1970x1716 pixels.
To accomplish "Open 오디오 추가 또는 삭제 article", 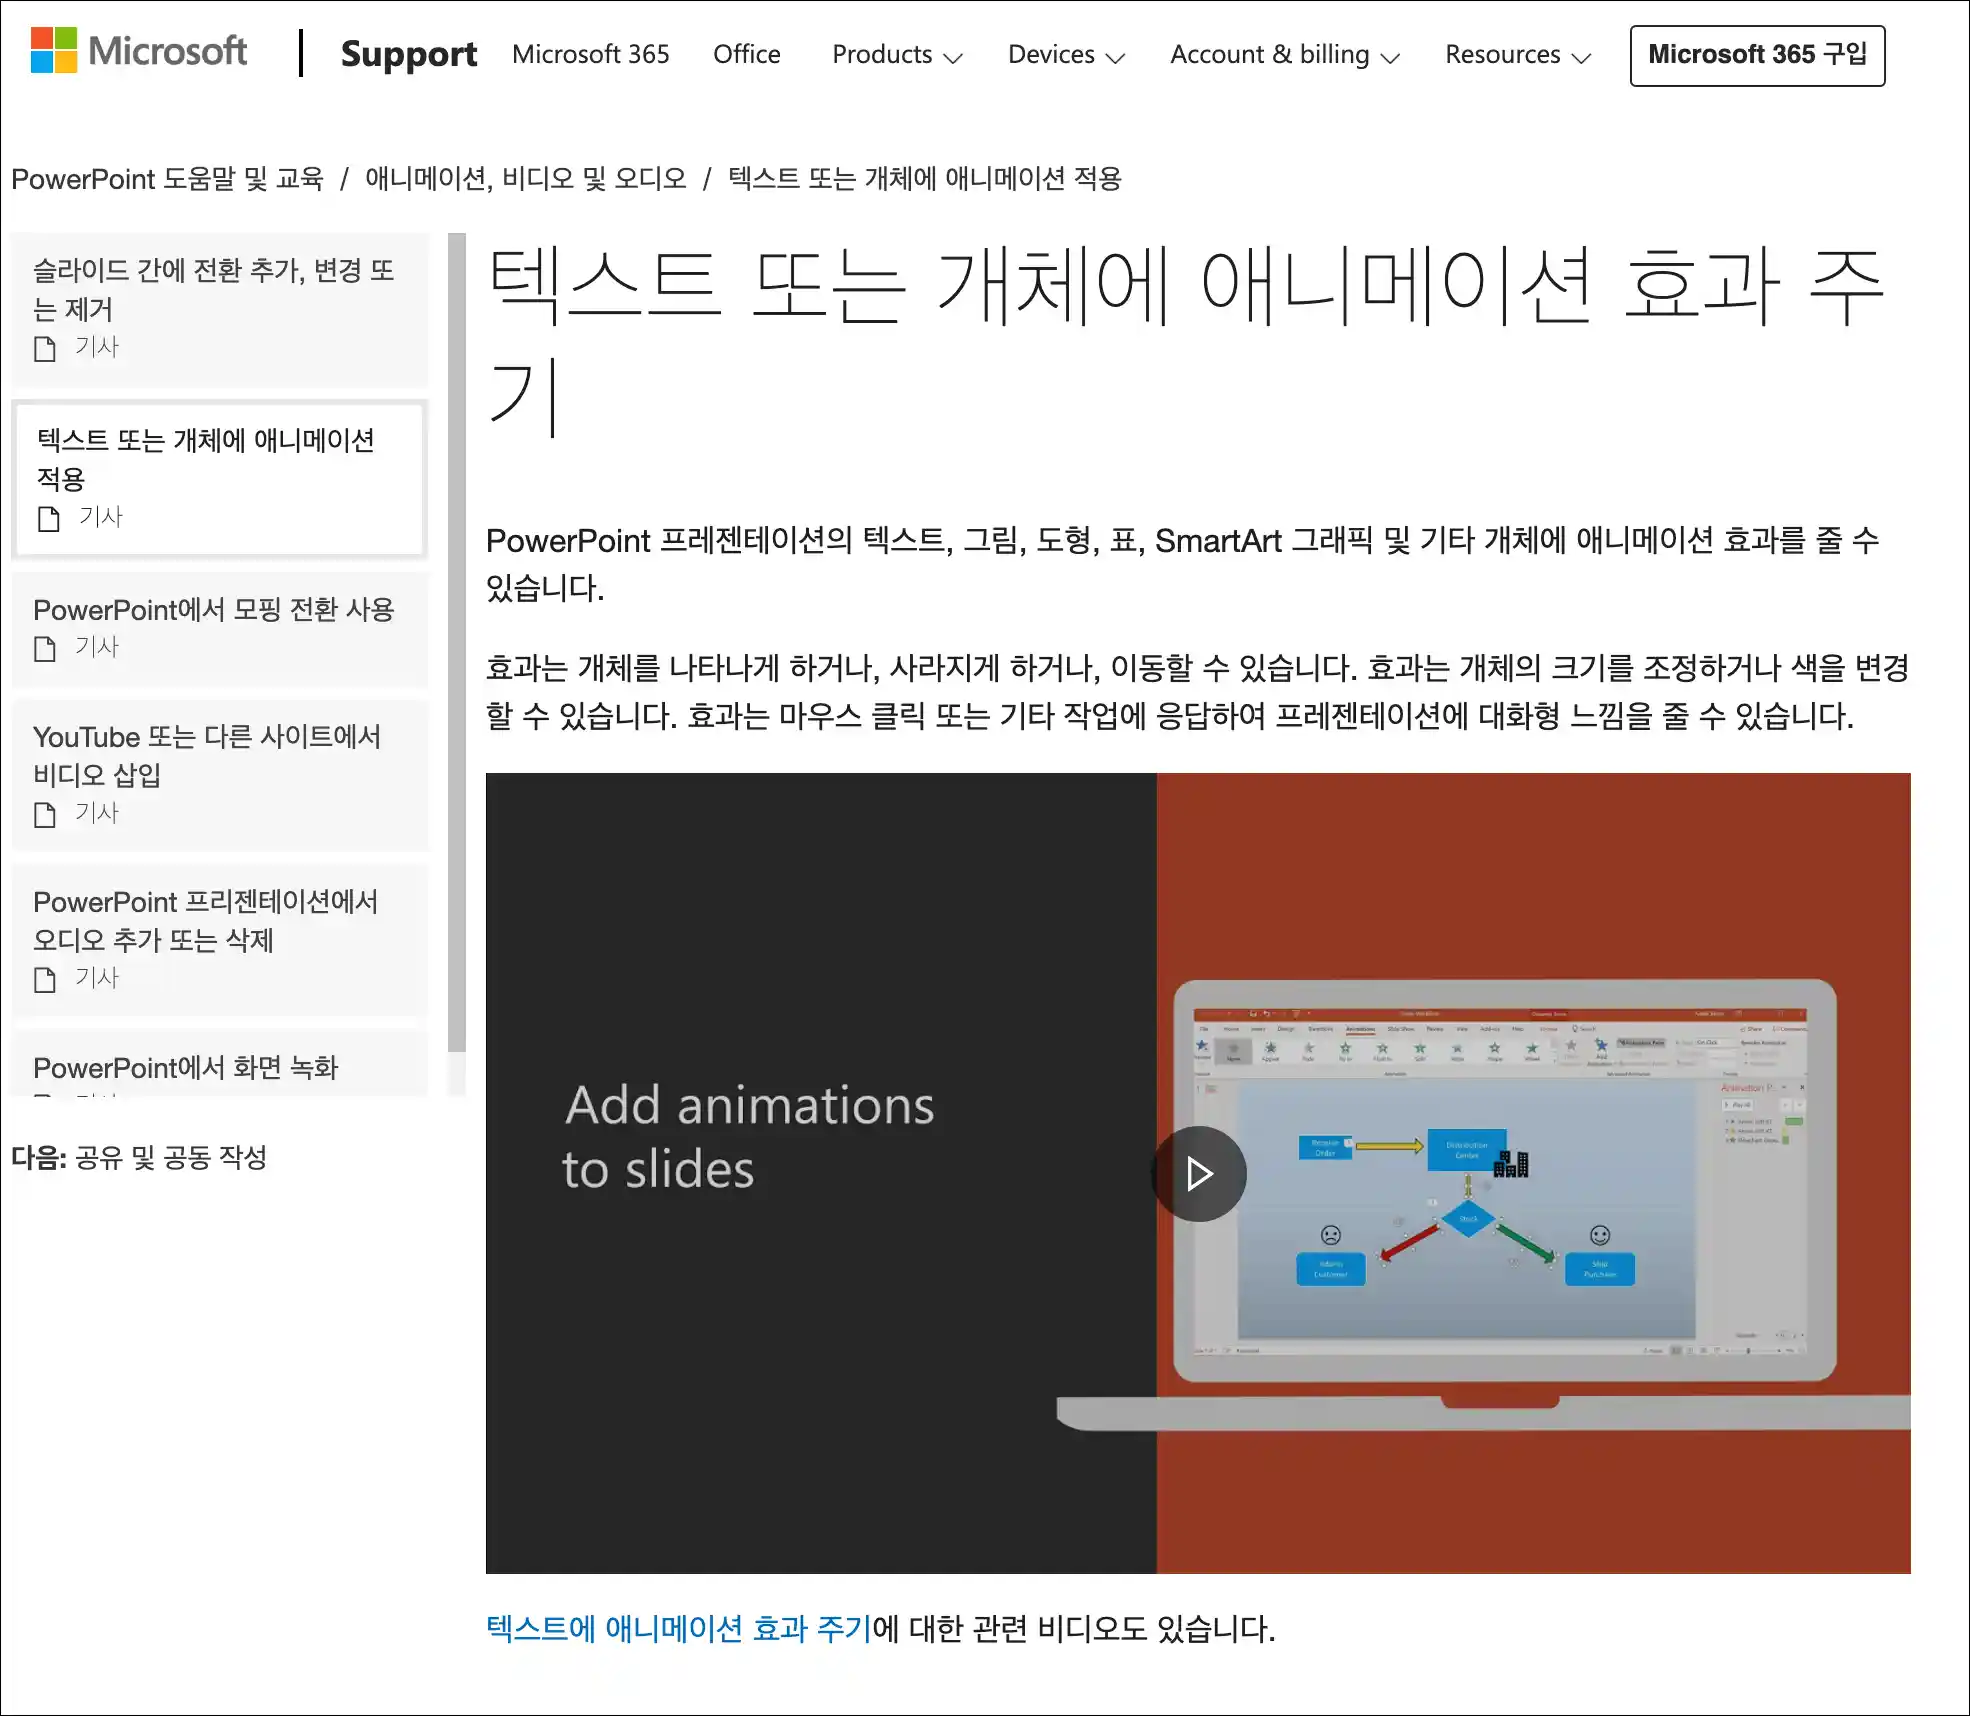I will (219, 940).
